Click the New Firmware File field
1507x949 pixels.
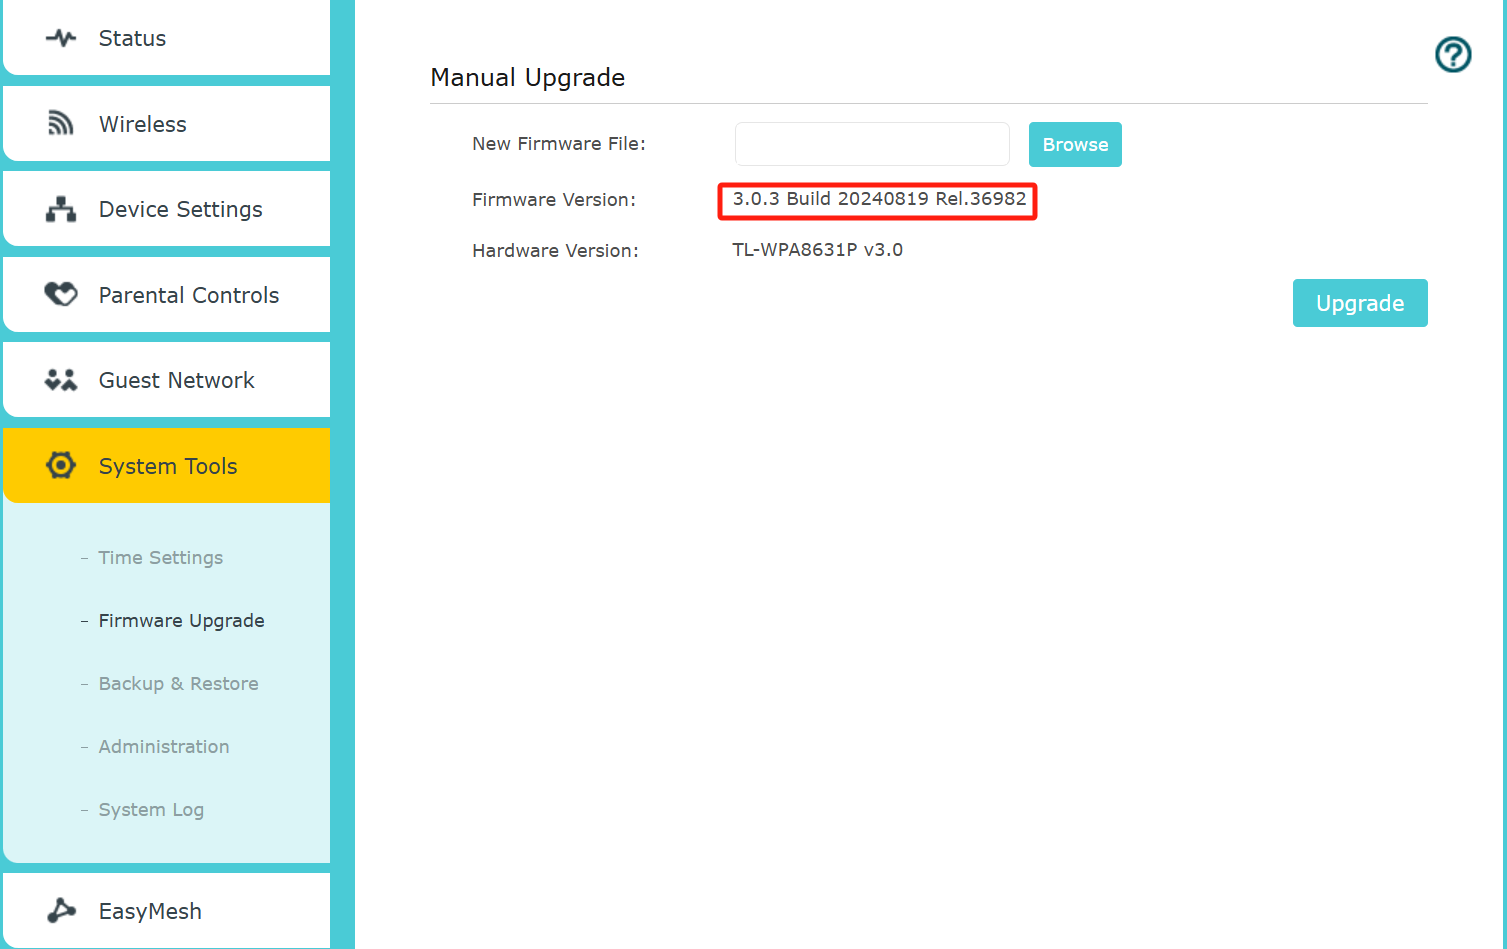(x=871, y=145)
